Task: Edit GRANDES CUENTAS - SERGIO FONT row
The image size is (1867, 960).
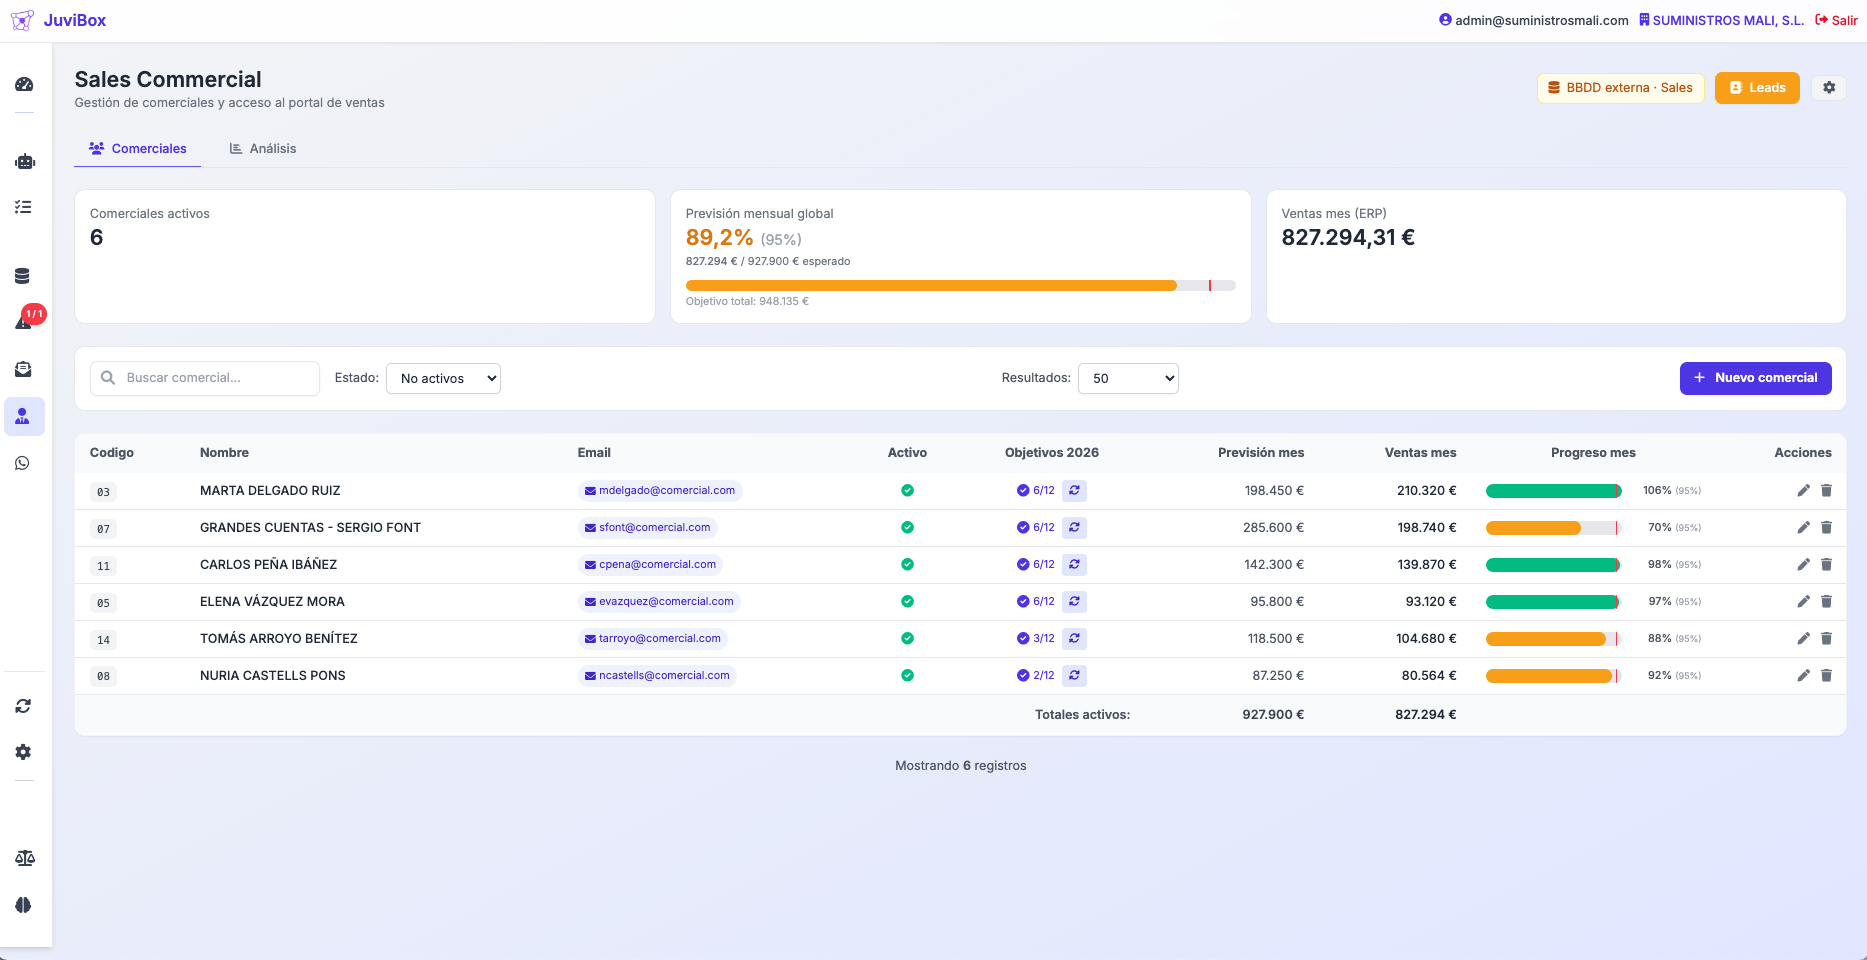Action: (1803, 528)
